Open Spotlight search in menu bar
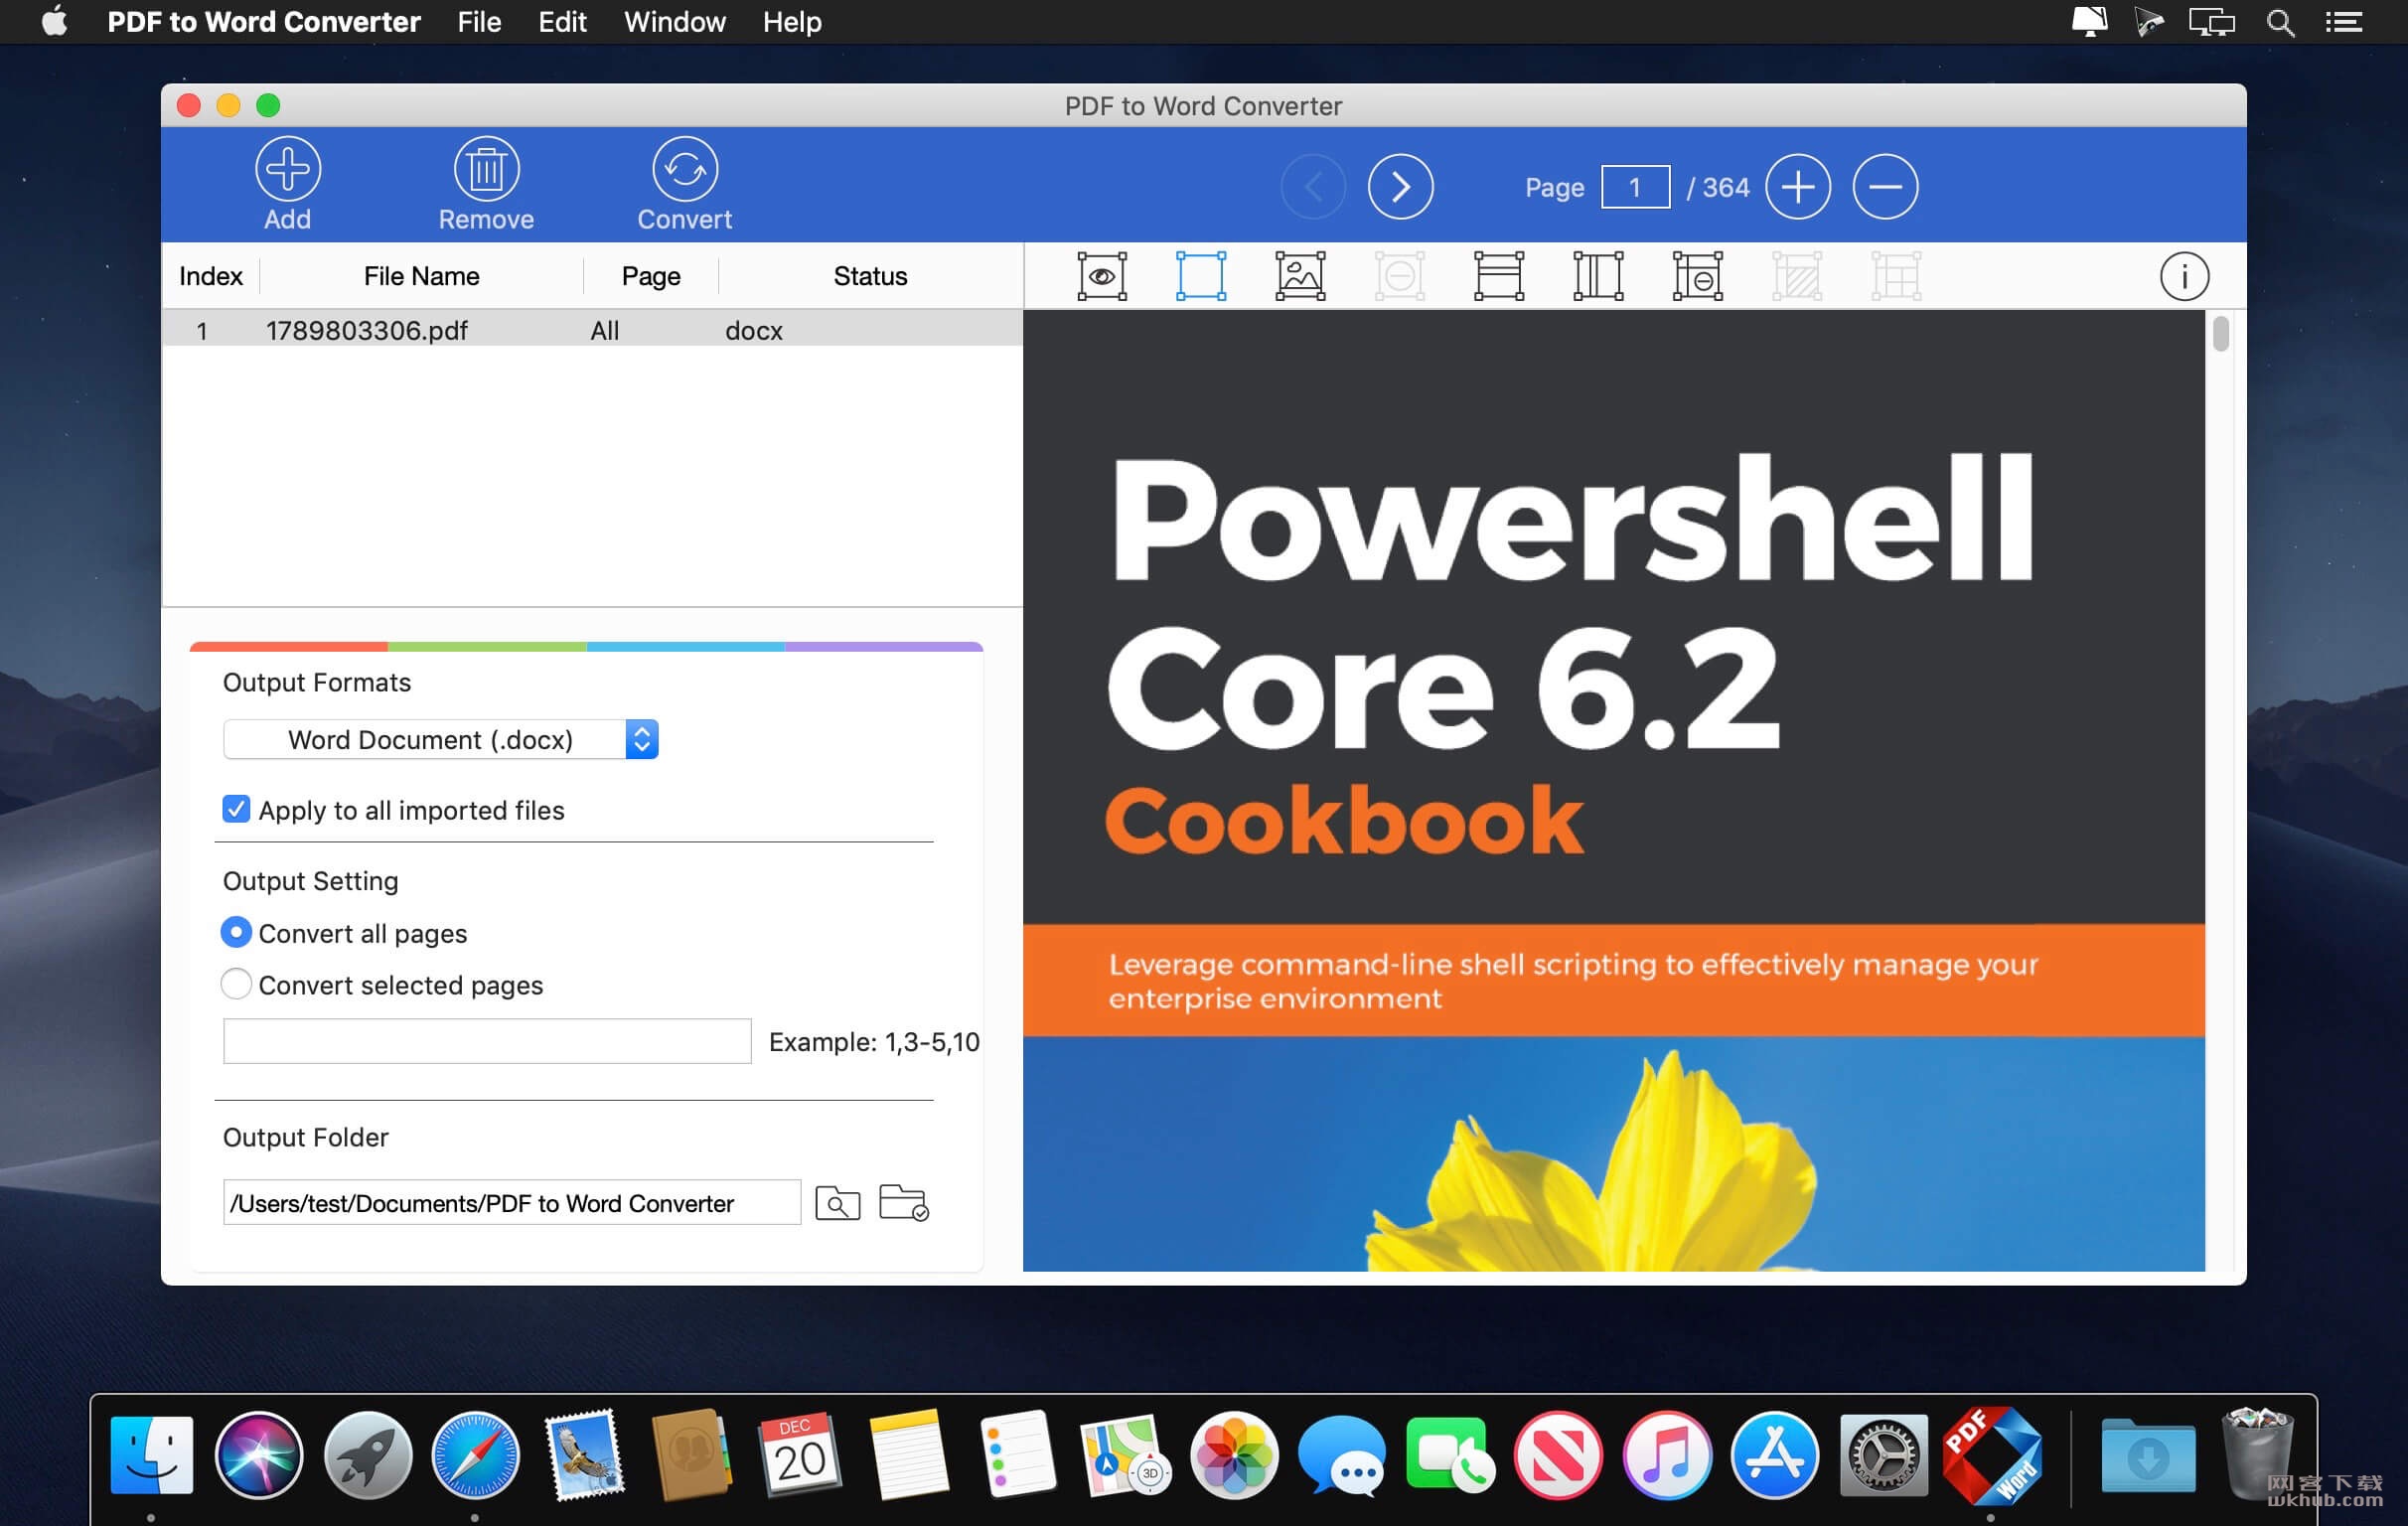This screenshot has height=1526, width=2408. [2281, 22]
